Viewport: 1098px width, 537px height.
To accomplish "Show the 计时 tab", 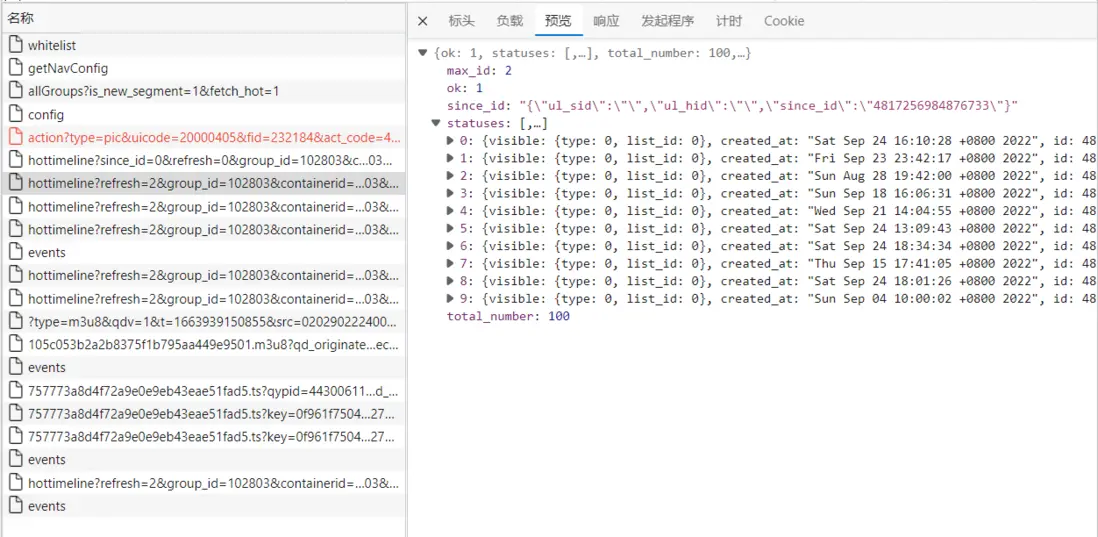I will click(x=729, y=21).
